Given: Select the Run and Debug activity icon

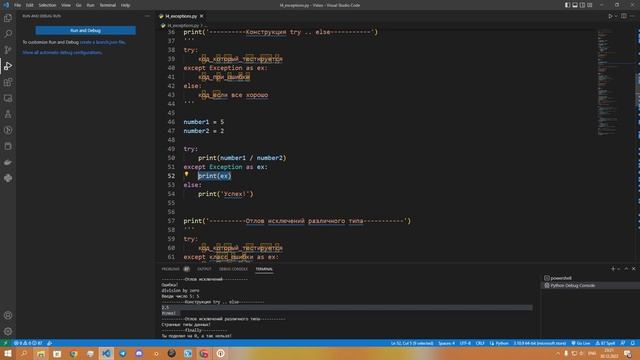Looking at the screenshot, I should pos(8,66).
